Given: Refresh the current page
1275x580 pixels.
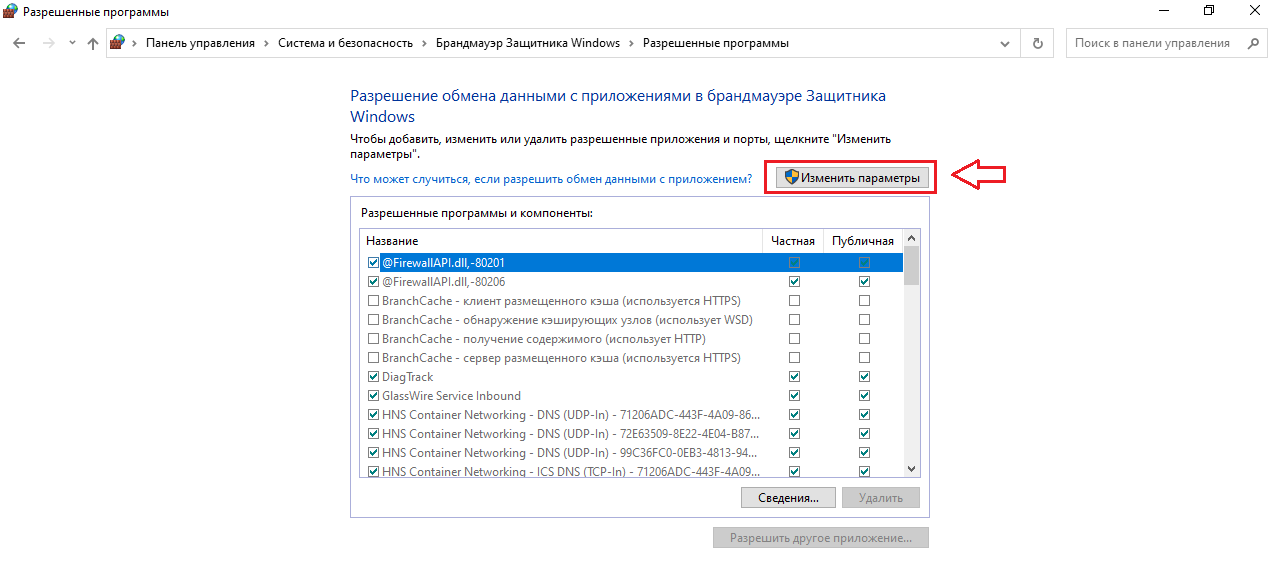Looking at the screenshot, I should 1037,43.
